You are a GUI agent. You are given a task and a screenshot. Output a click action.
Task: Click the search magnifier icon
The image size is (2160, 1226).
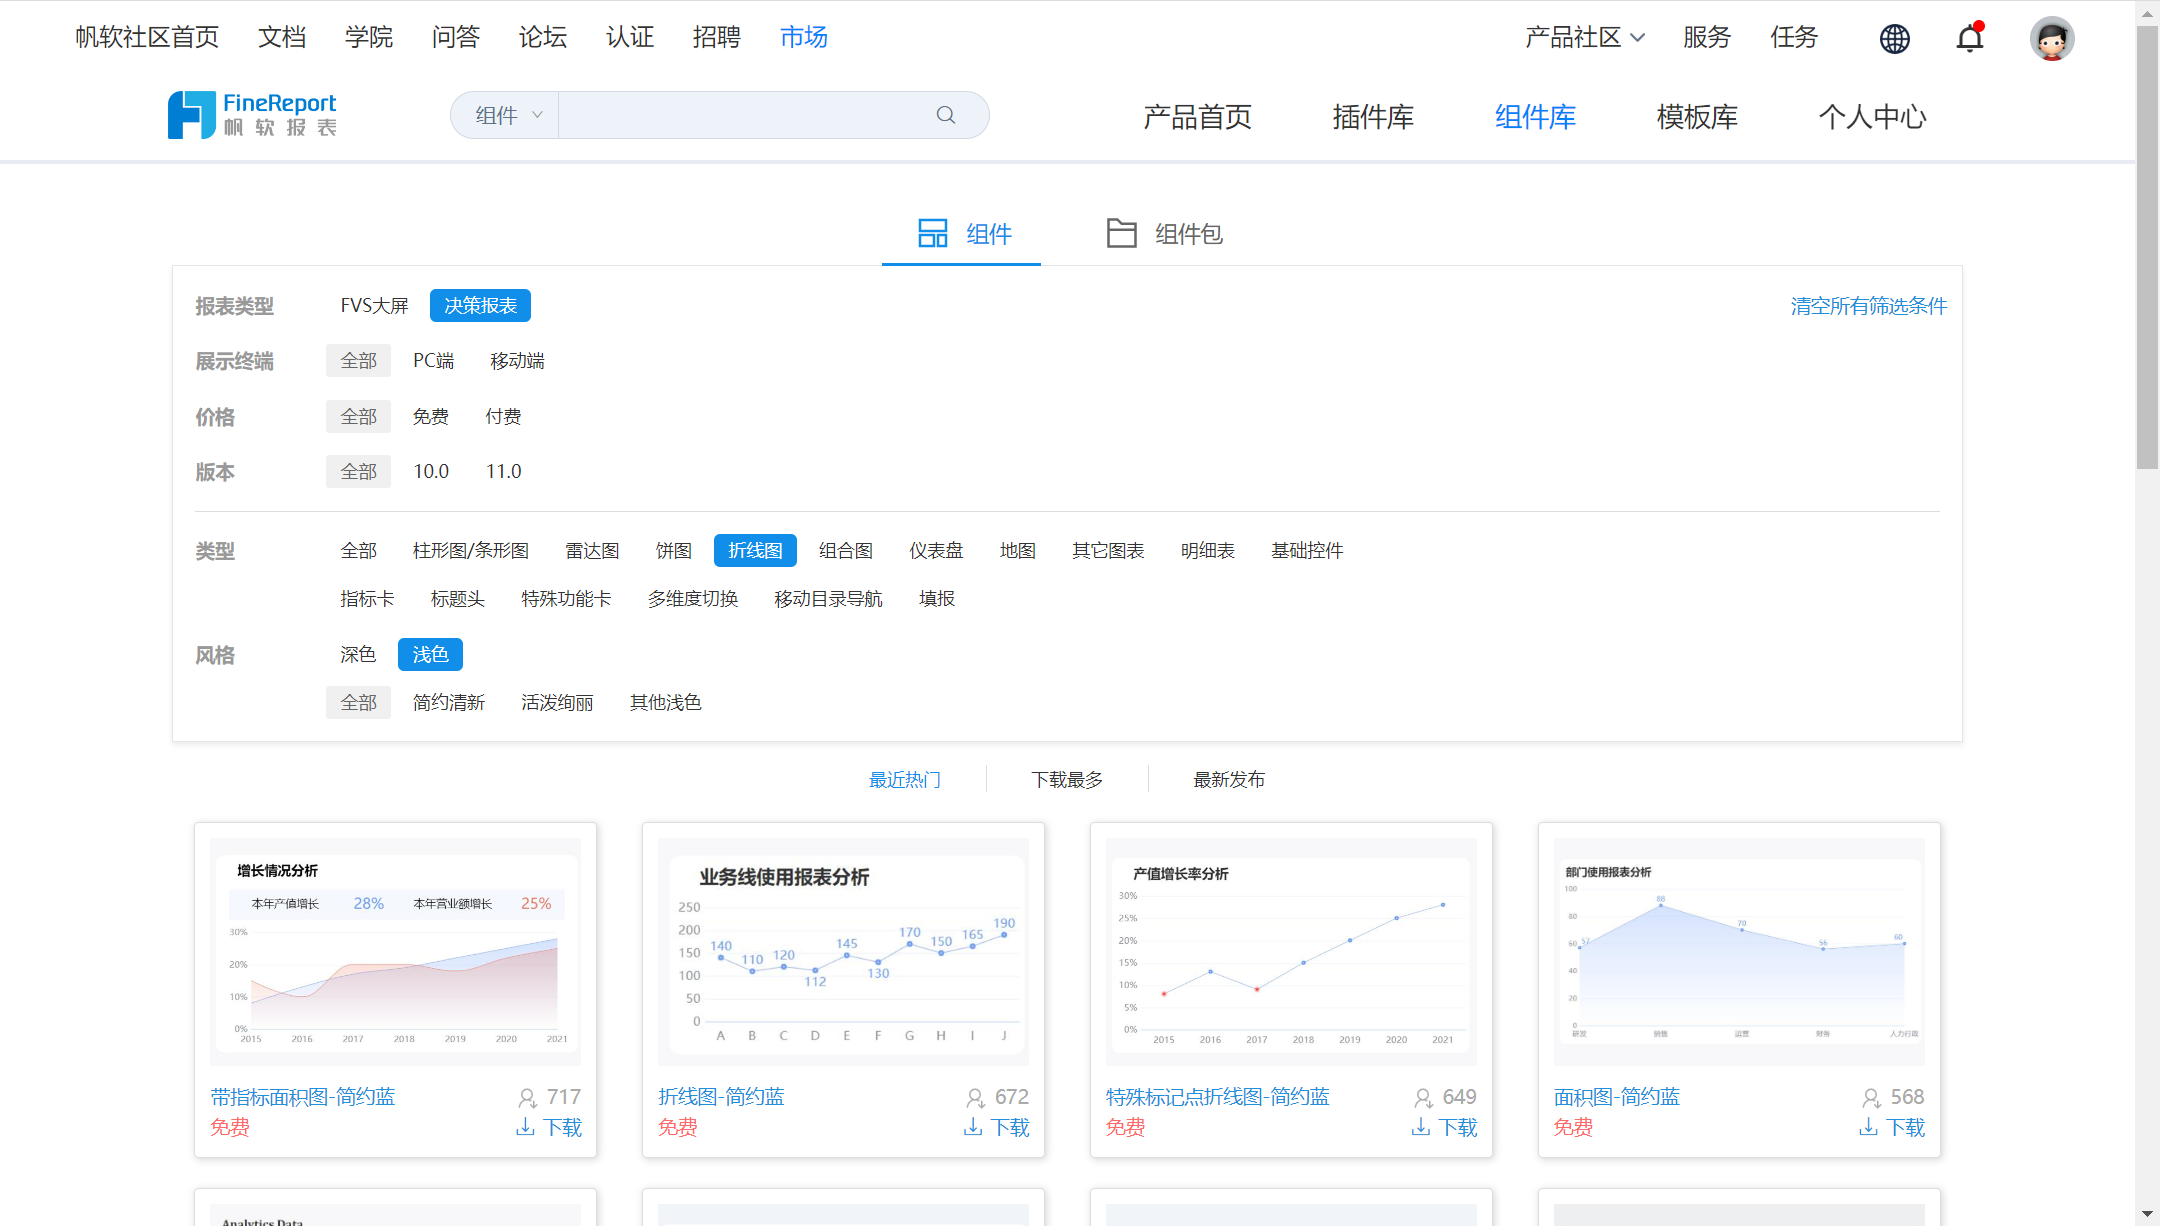(x=945, y=115)
